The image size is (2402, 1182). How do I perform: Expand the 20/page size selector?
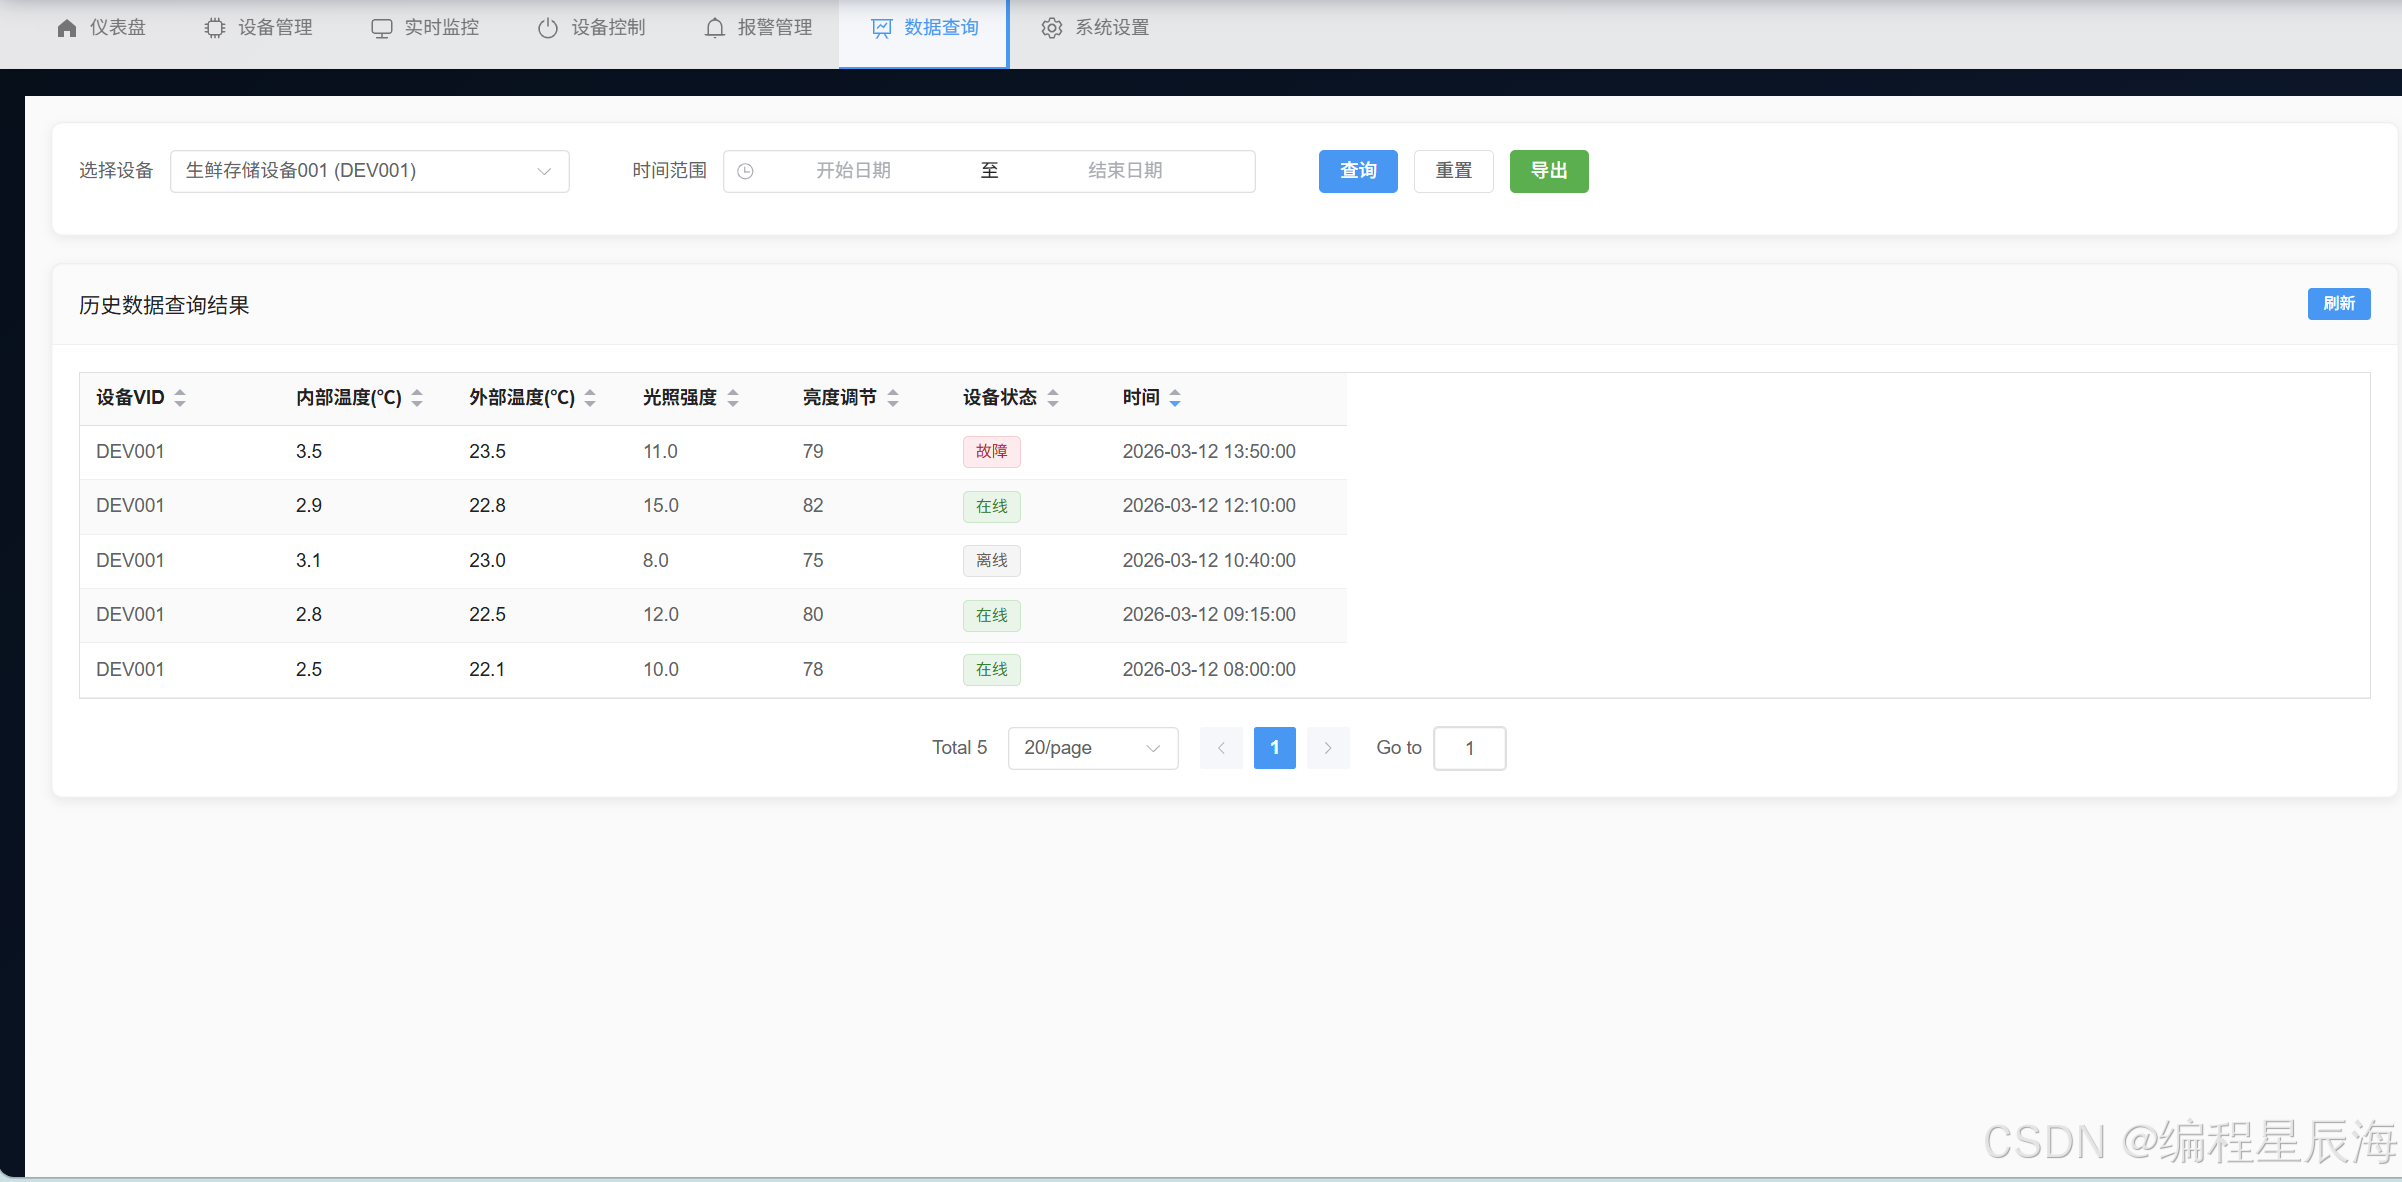(x=1092, y=748)
